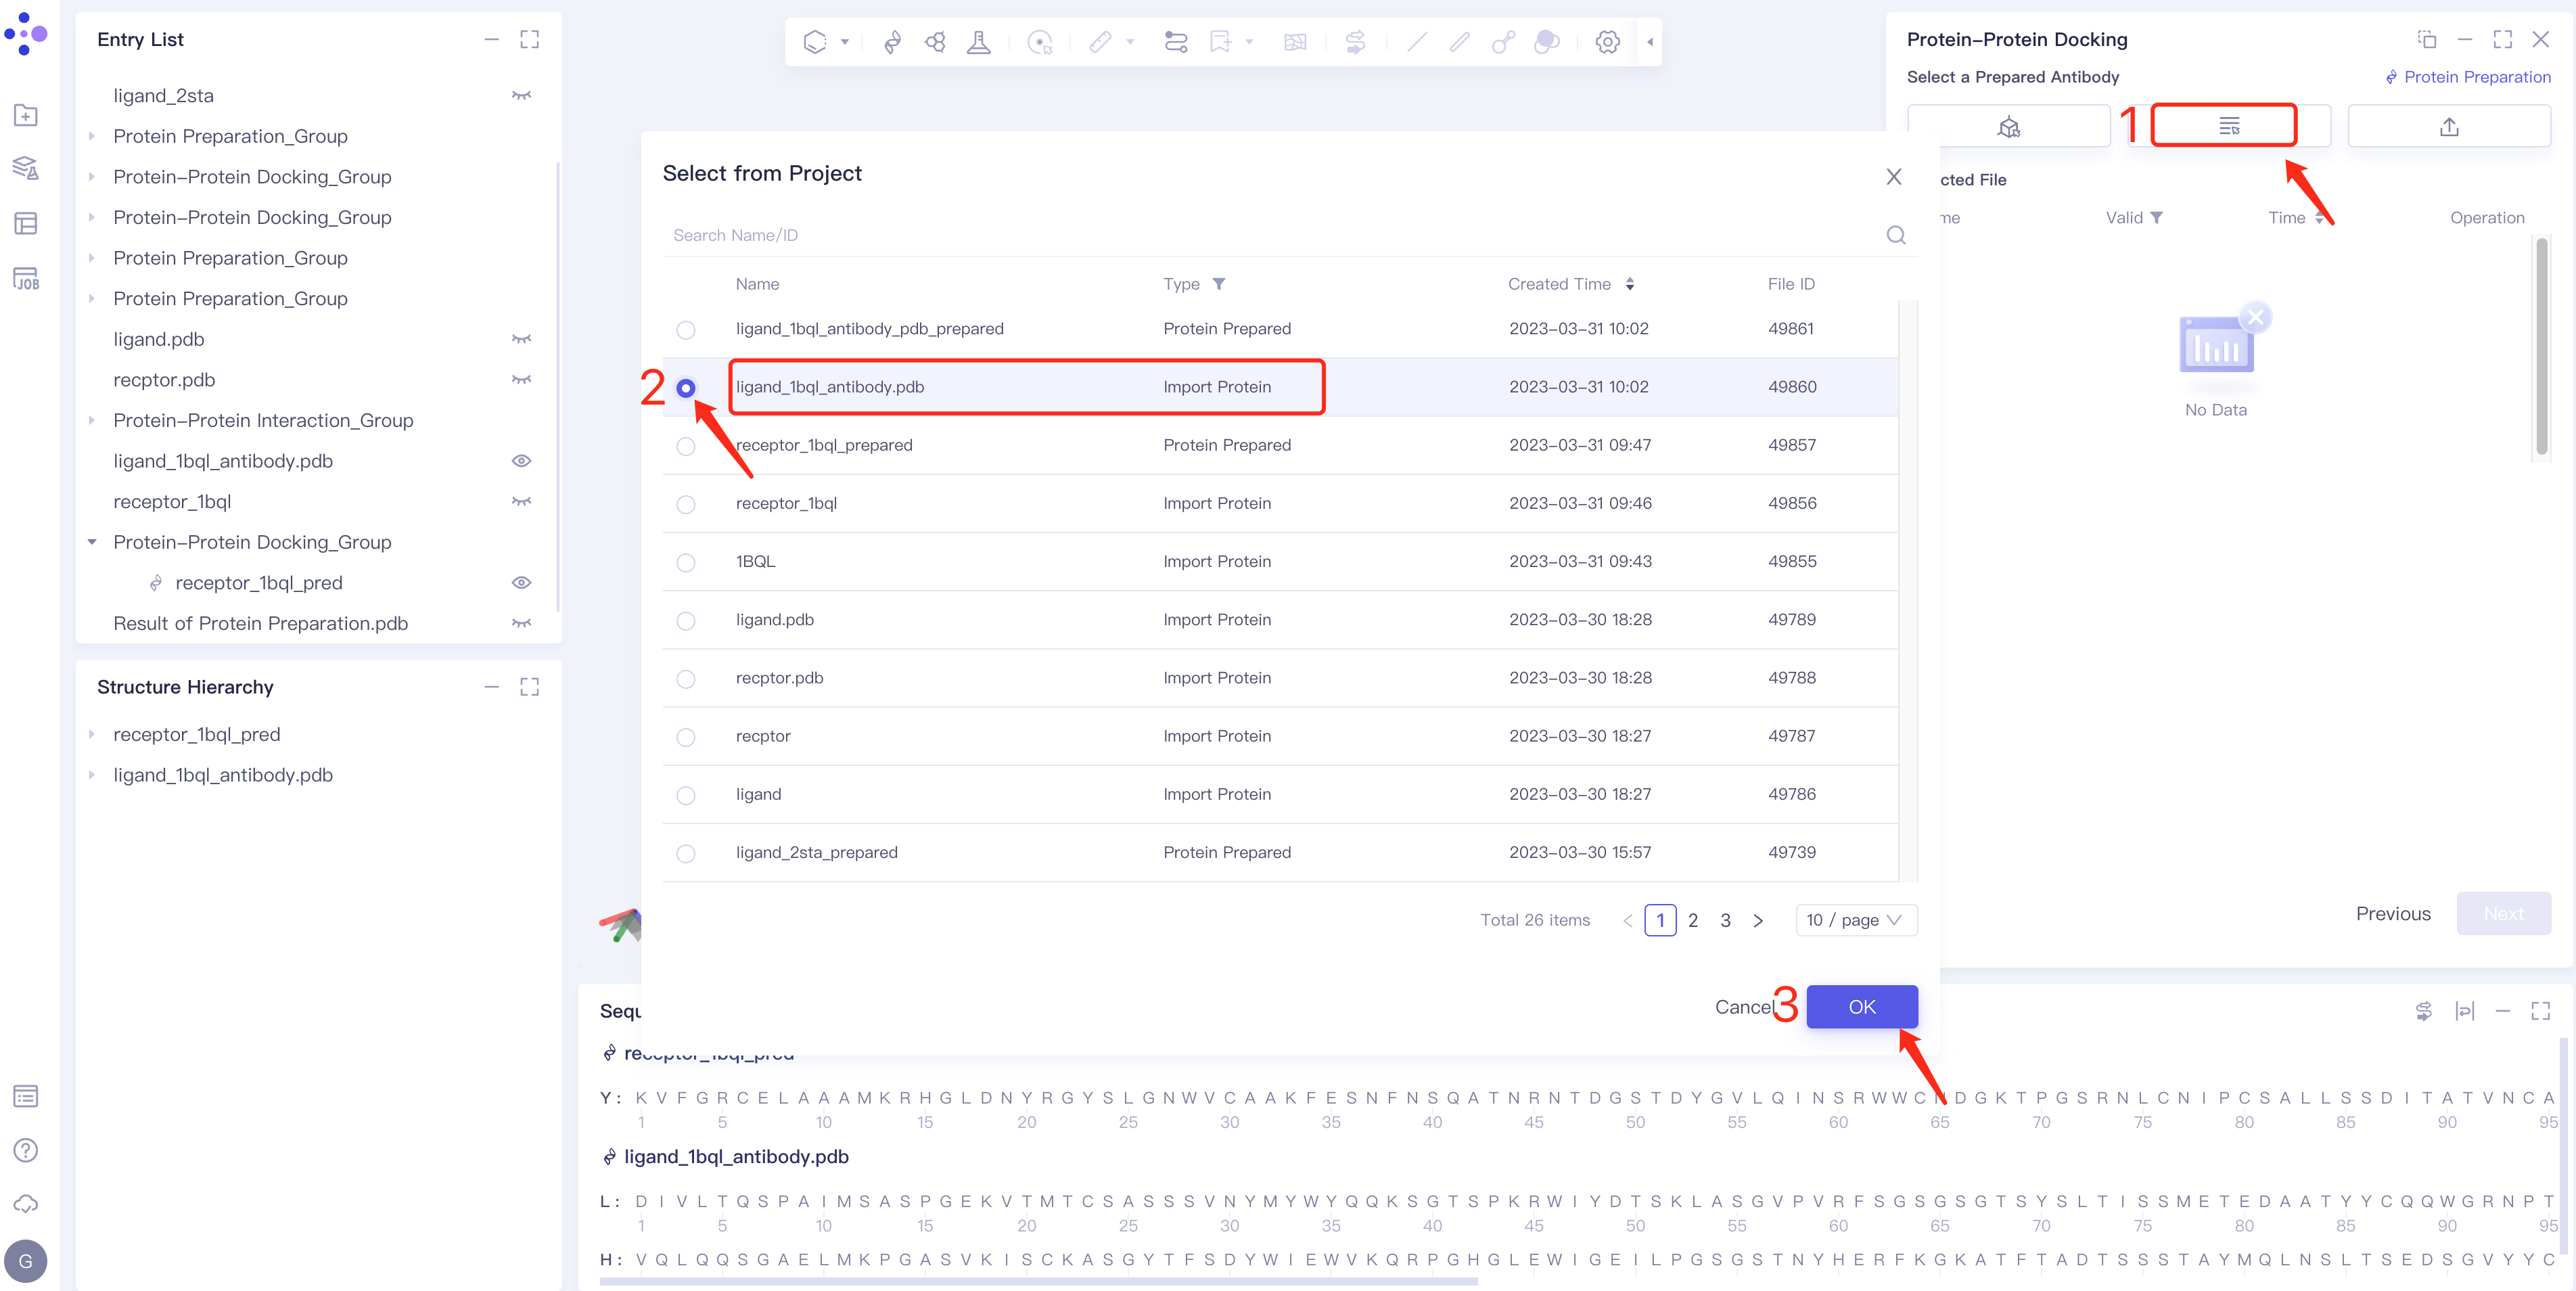
Task: Select radio for ligand_2sta_prepared row
Action: pos(685,853)
